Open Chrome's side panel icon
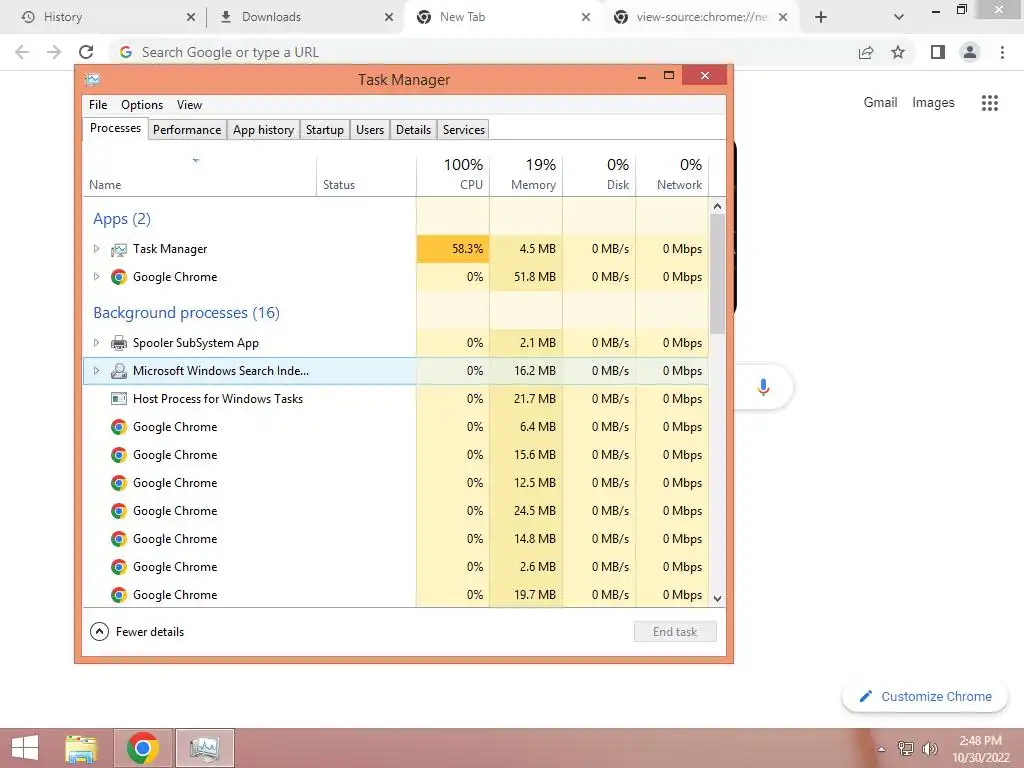The image size is (1024, 768). coord(938,52)
